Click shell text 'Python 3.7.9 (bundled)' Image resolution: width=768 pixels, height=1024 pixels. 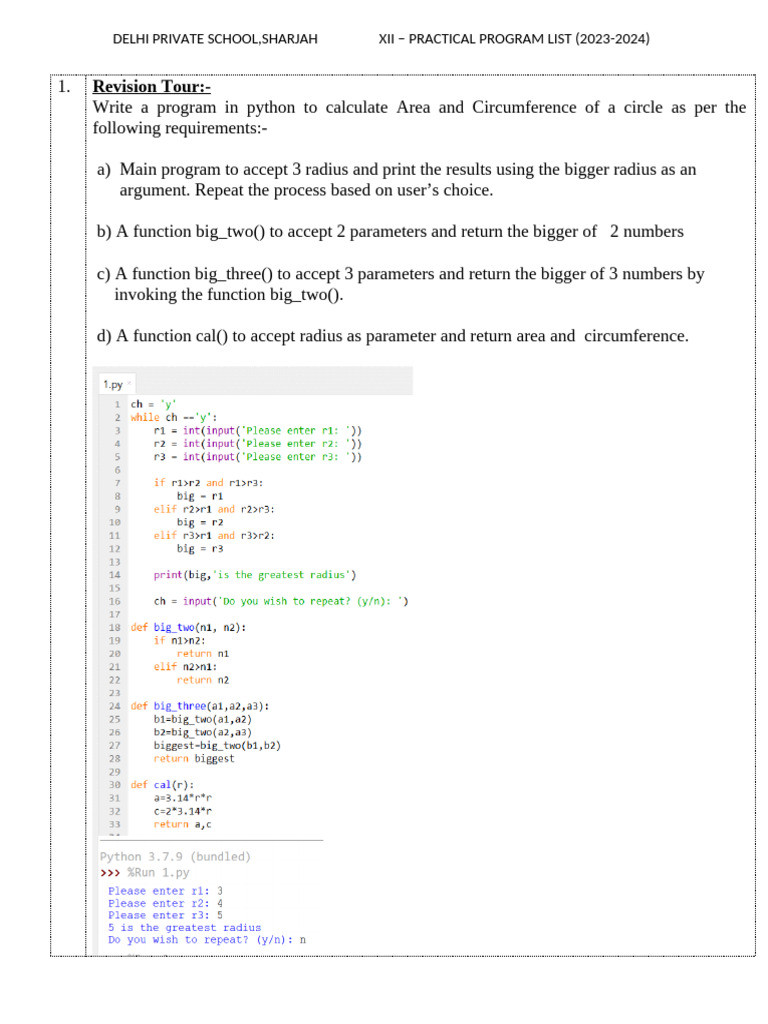point(175,856)
